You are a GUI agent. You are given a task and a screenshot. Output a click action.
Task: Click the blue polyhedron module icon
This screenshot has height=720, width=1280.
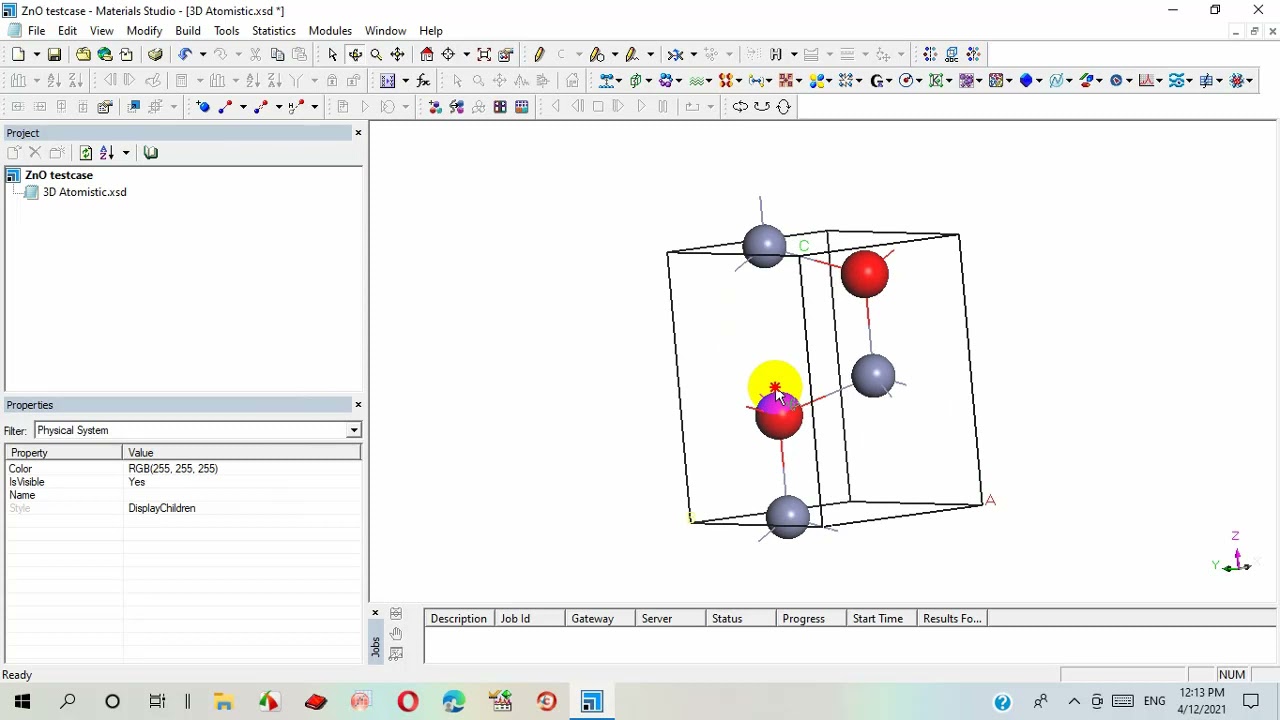click(1025, 80)
